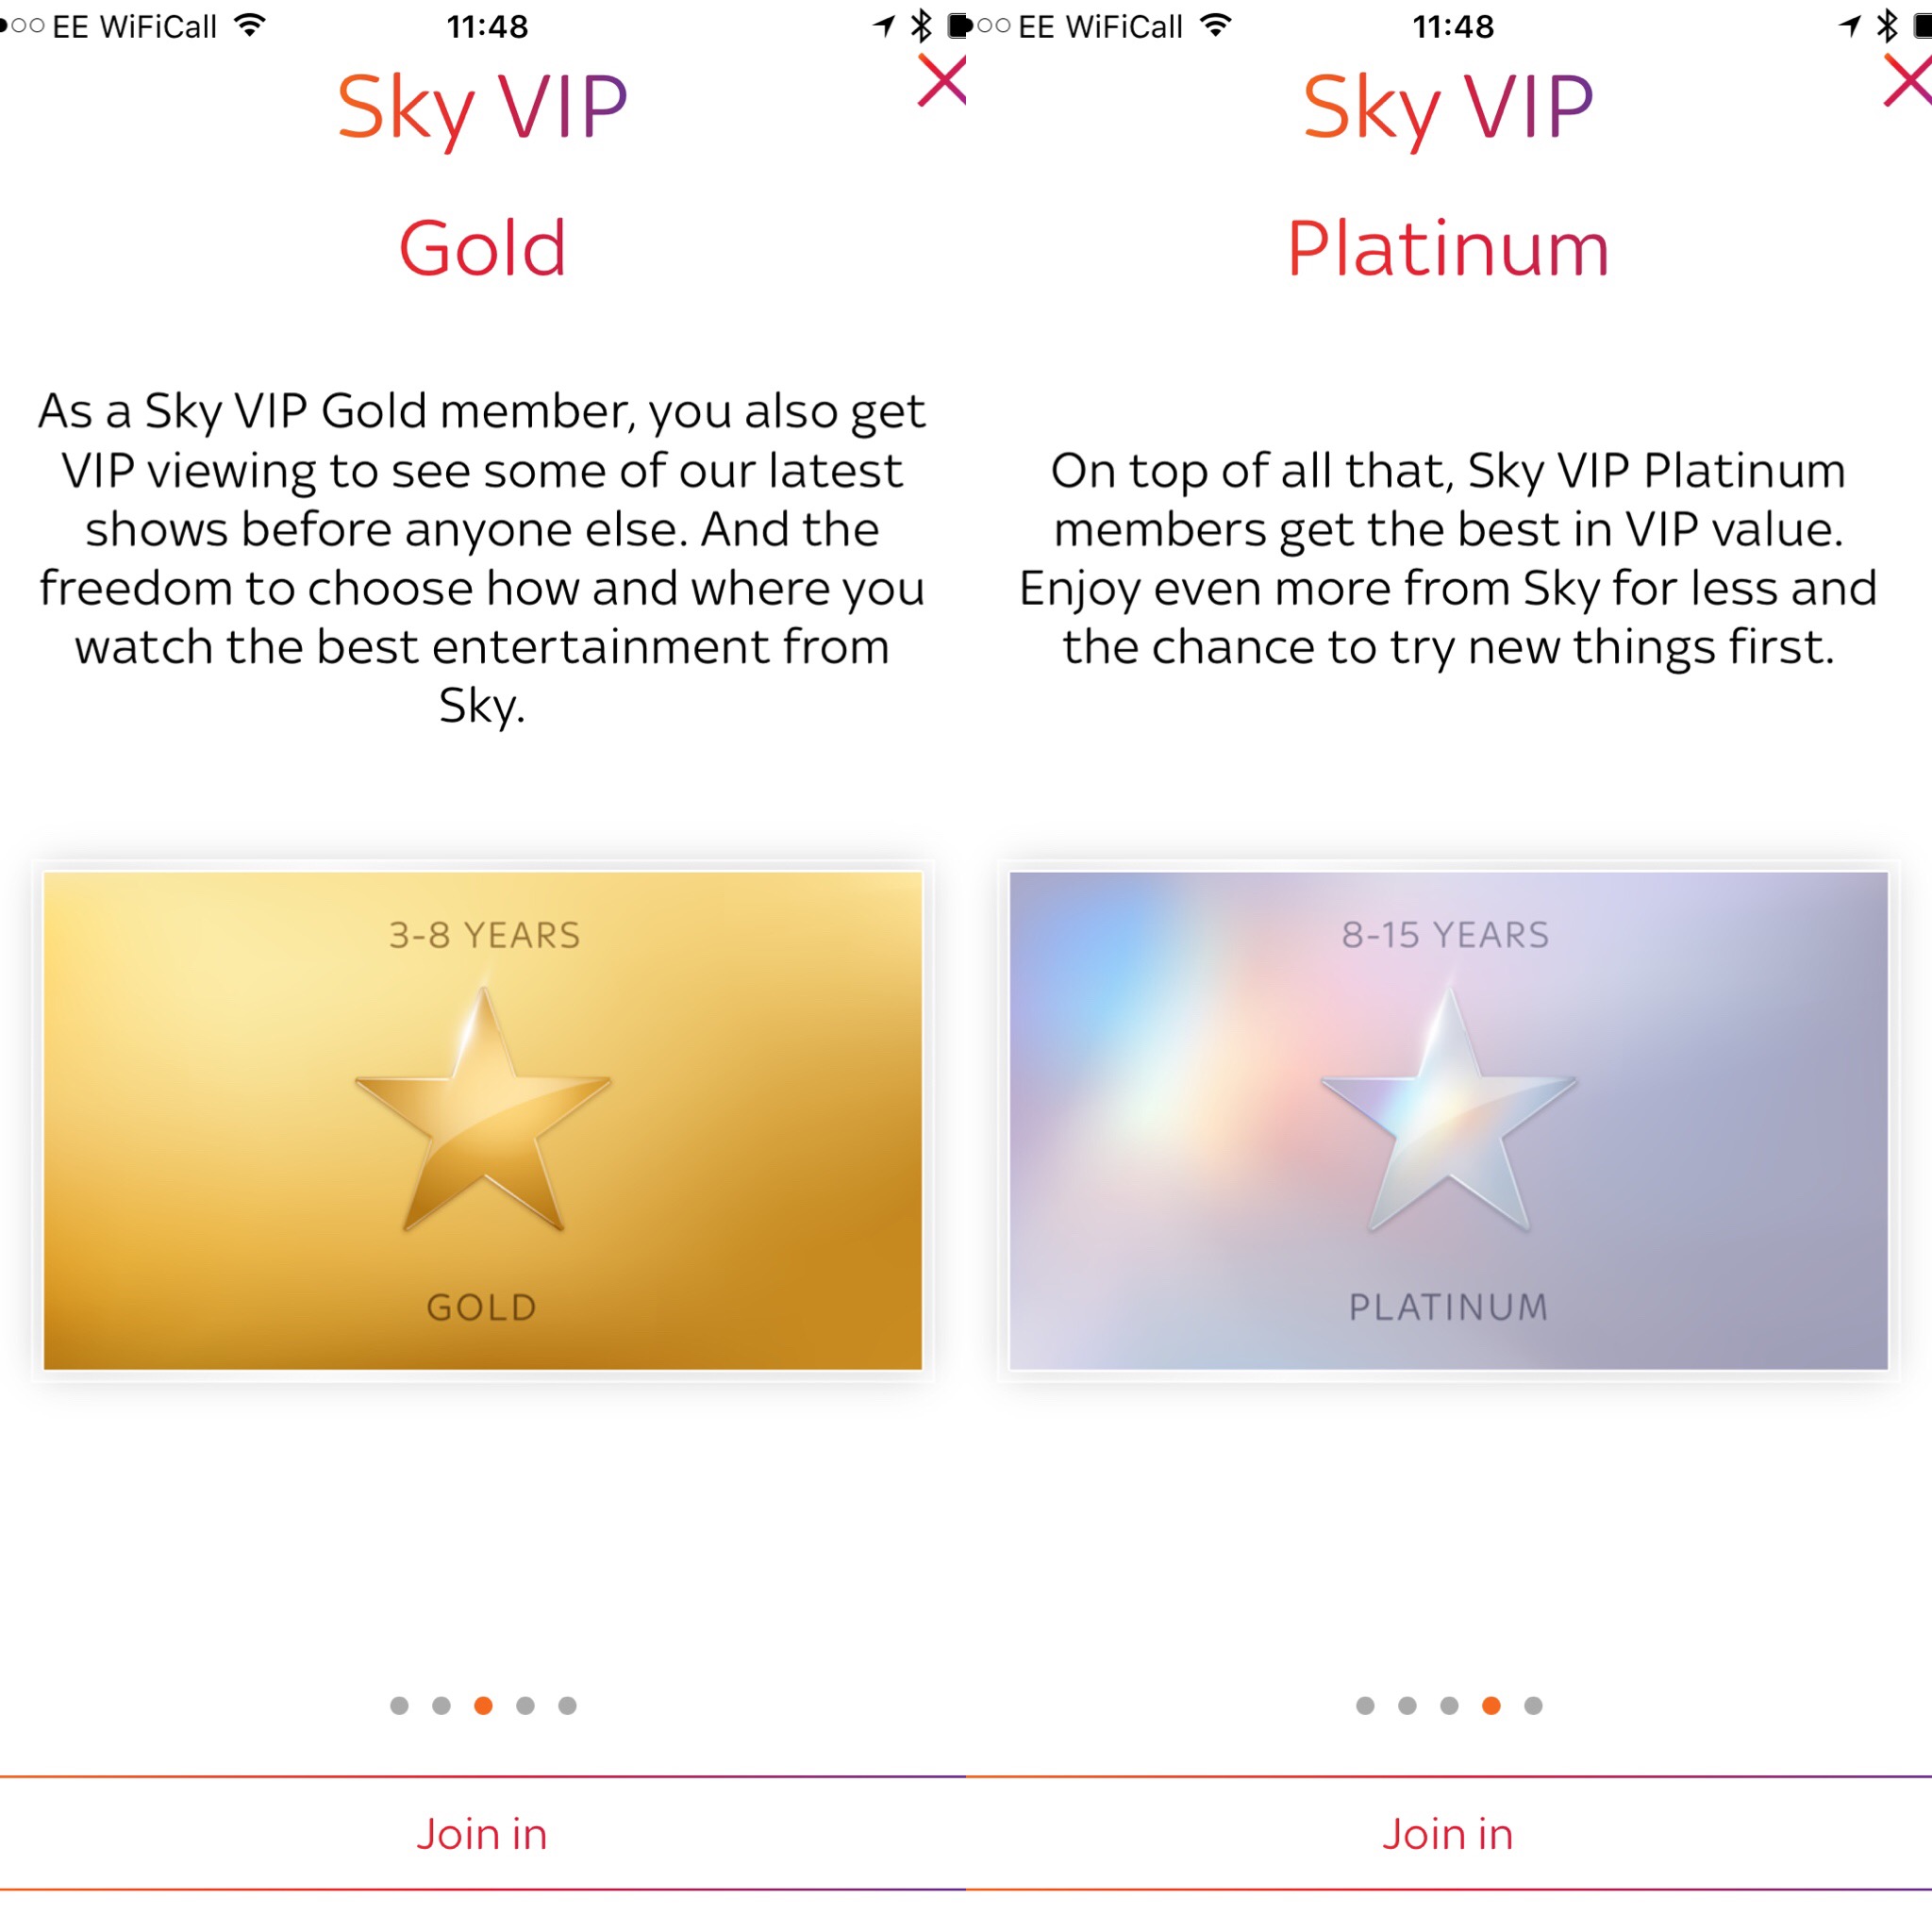This screenshot has height=1932, width=1932.
Task: Select the fourth pagination dot below the Platinum card
Action: (x=1491, y=1706)
